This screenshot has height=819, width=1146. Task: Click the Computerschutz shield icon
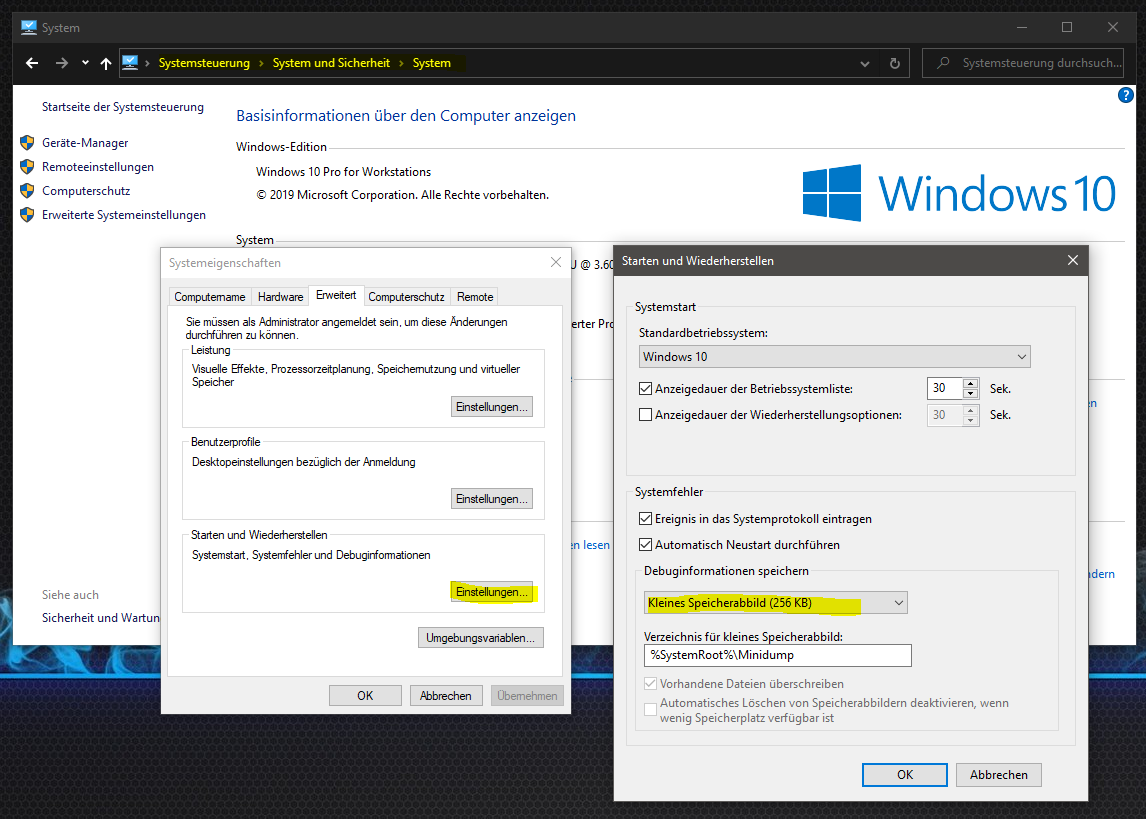27,191
